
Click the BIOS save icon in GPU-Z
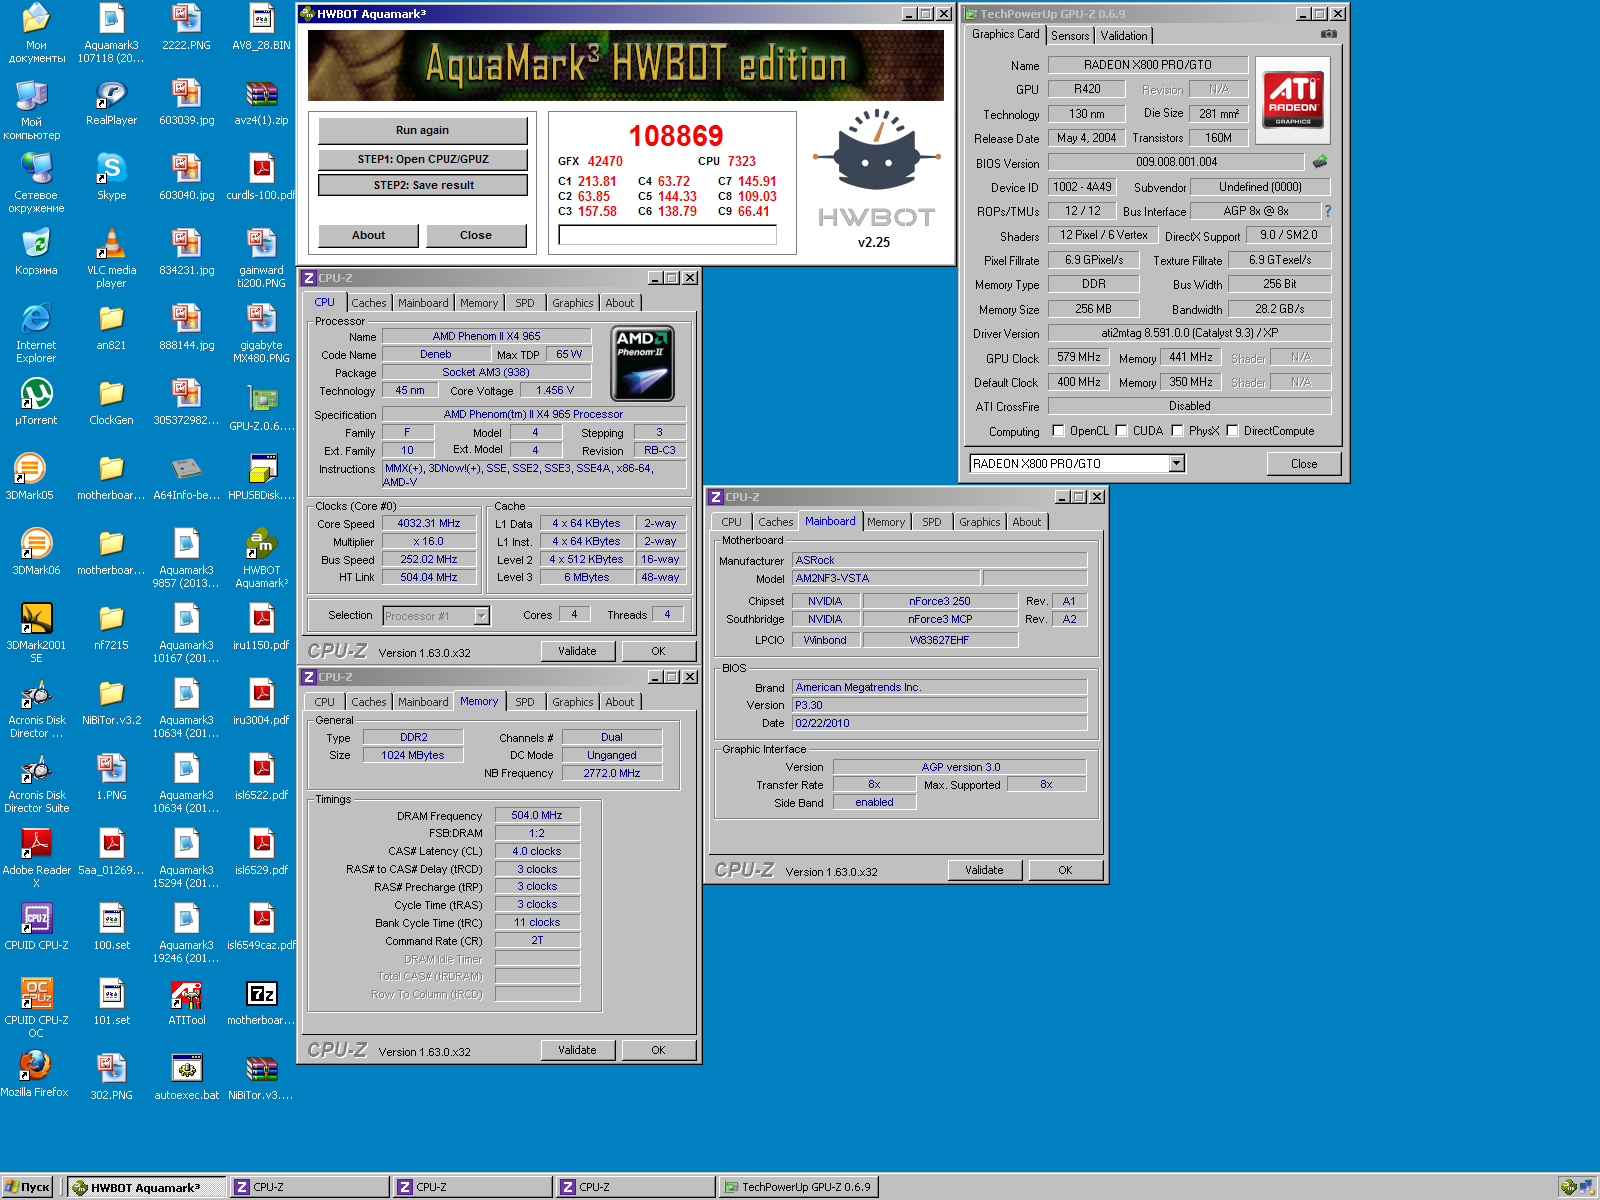pos(1320,161)
